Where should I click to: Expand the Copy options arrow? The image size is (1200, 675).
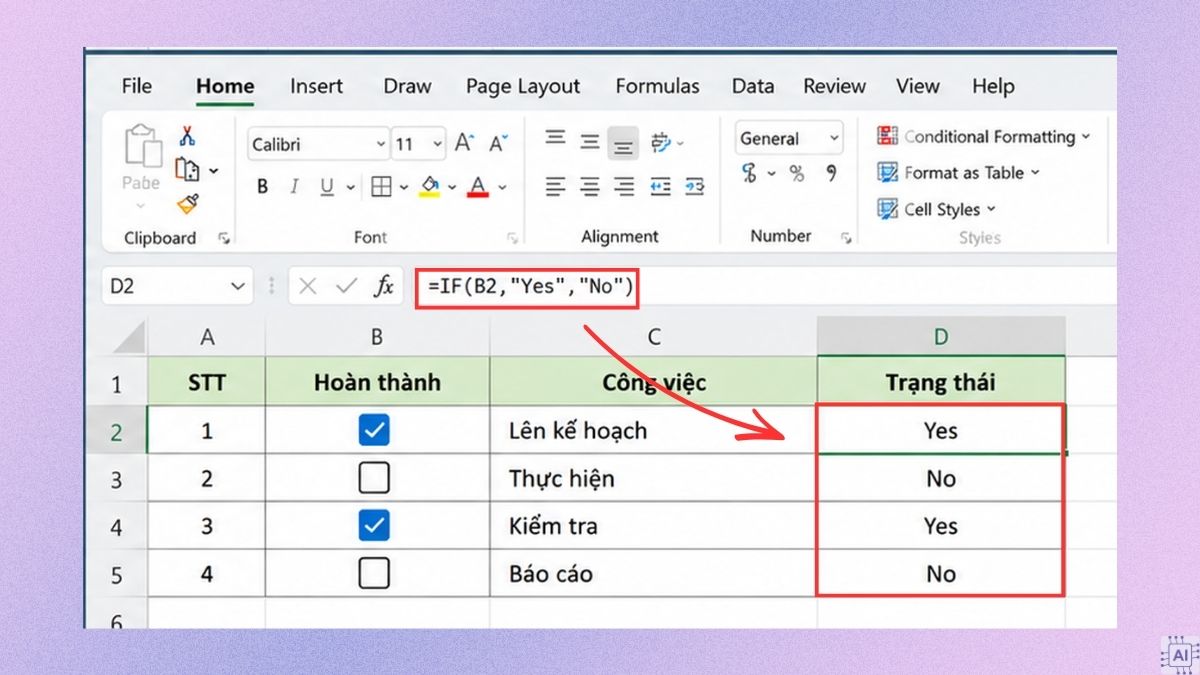click(x=213, y=171)
